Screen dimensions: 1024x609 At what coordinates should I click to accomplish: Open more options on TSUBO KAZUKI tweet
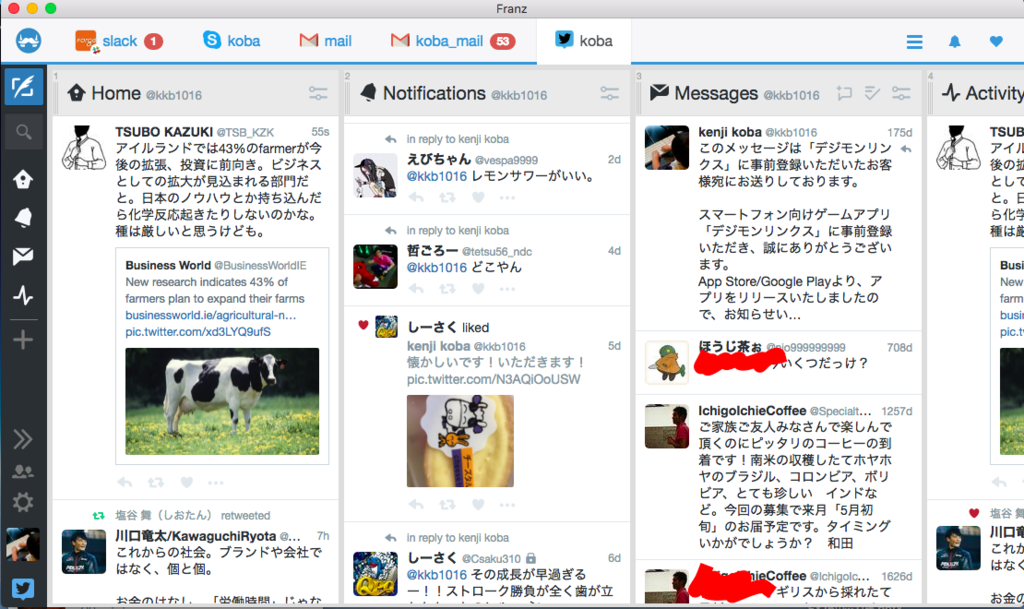[x=216, y=483]
